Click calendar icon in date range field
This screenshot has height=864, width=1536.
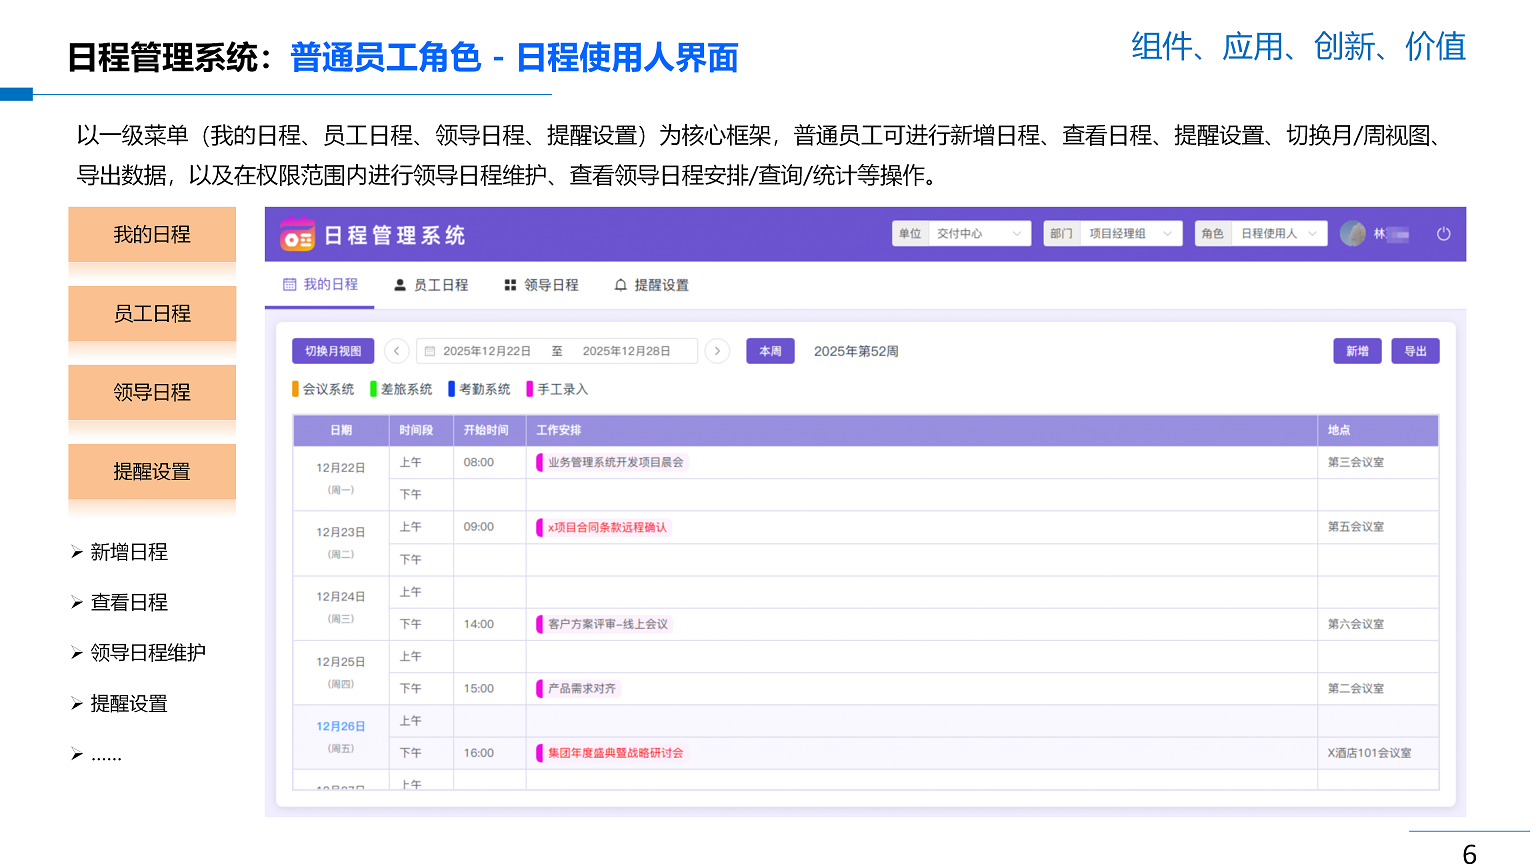[430, 352]
